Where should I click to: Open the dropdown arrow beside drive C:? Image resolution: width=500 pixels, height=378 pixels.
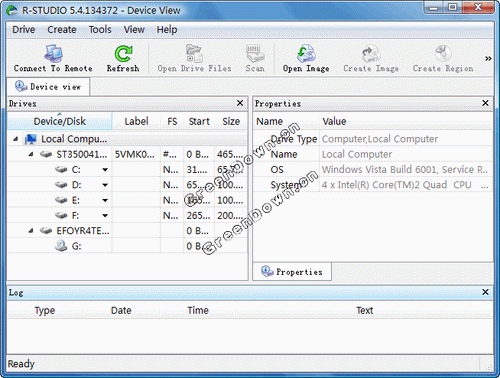click(x=105, y=170)
